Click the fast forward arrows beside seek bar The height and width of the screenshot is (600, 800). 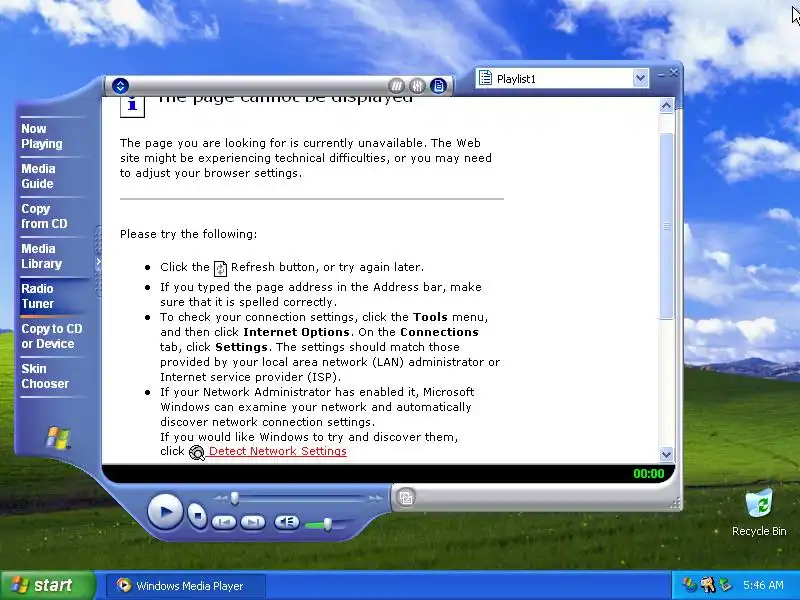point(376,498)
